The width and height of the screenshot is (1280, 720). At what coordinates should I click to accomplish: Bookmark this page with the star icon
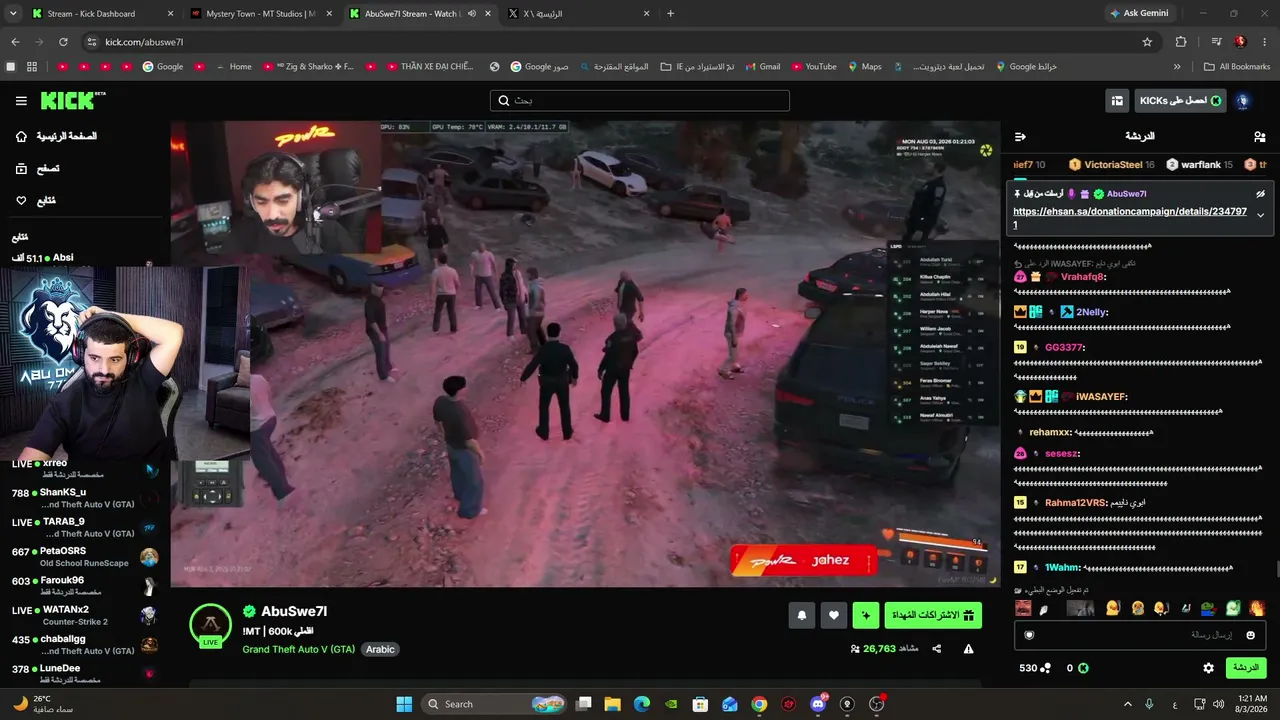point(1147,42)
